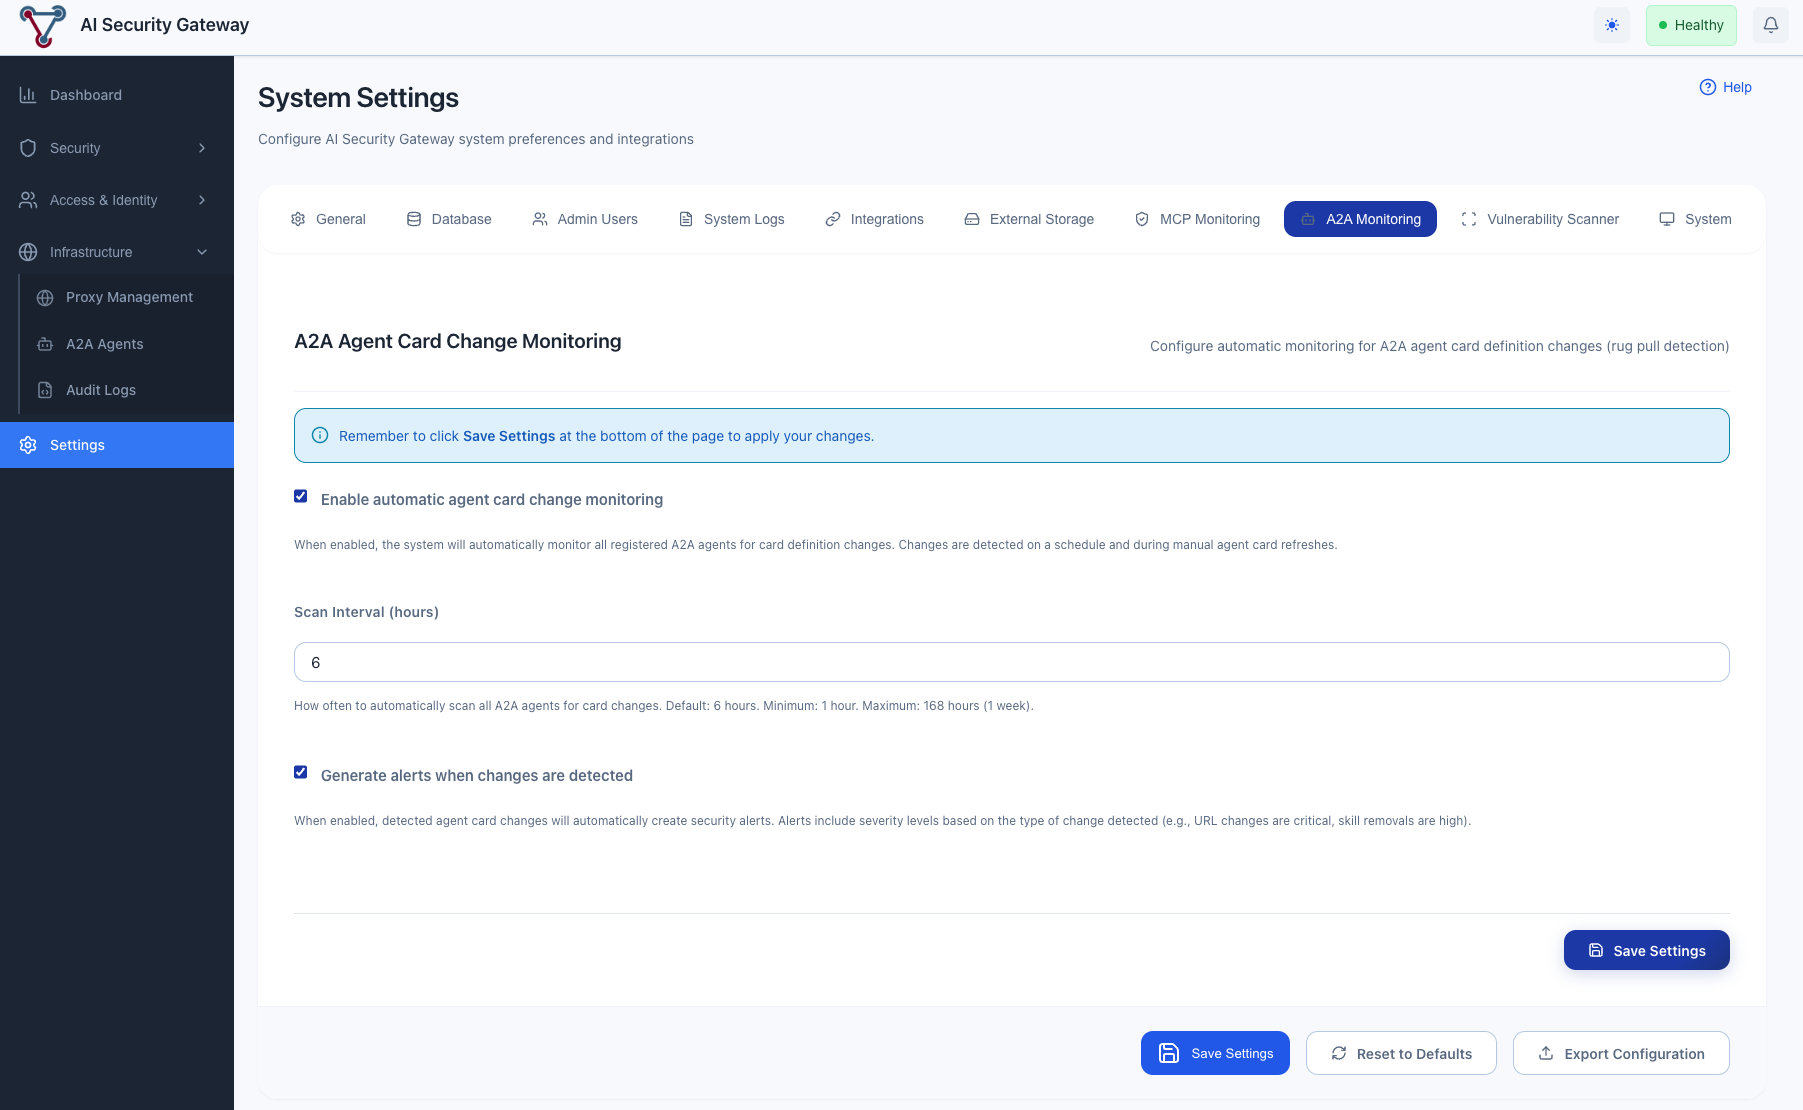The width and height of the screenshot is (1803, 1110).
Task: Open the notifications bell
Action: (1770, 25)
